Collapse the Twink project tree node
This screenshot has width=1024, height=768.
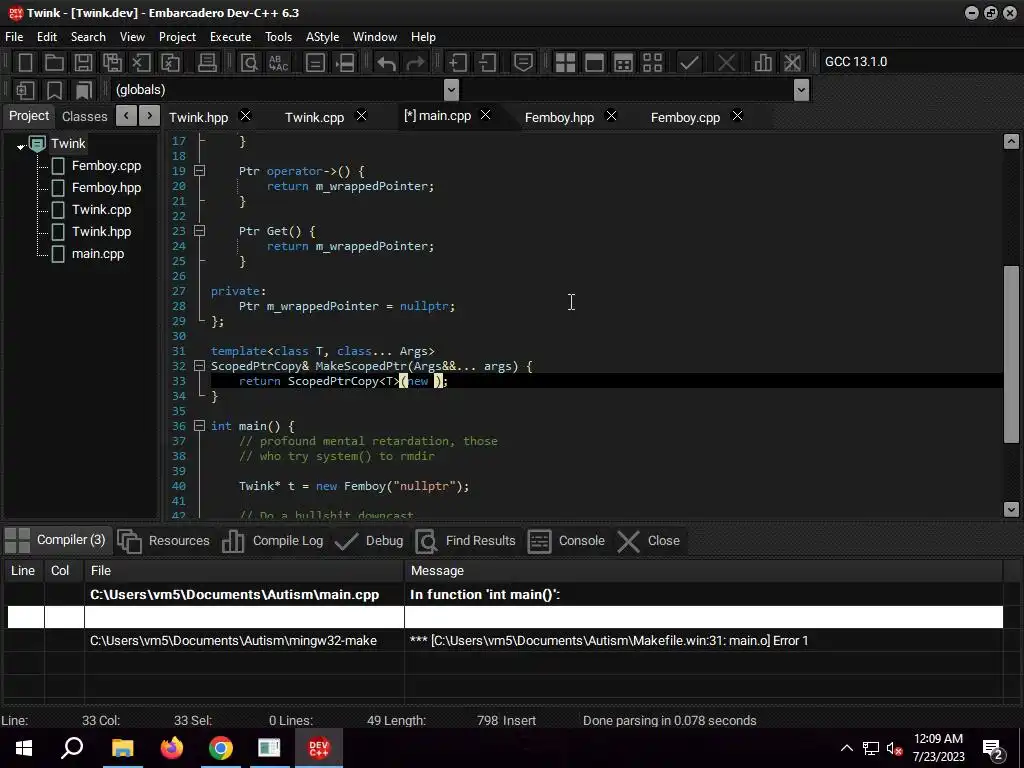coord(21,146)
